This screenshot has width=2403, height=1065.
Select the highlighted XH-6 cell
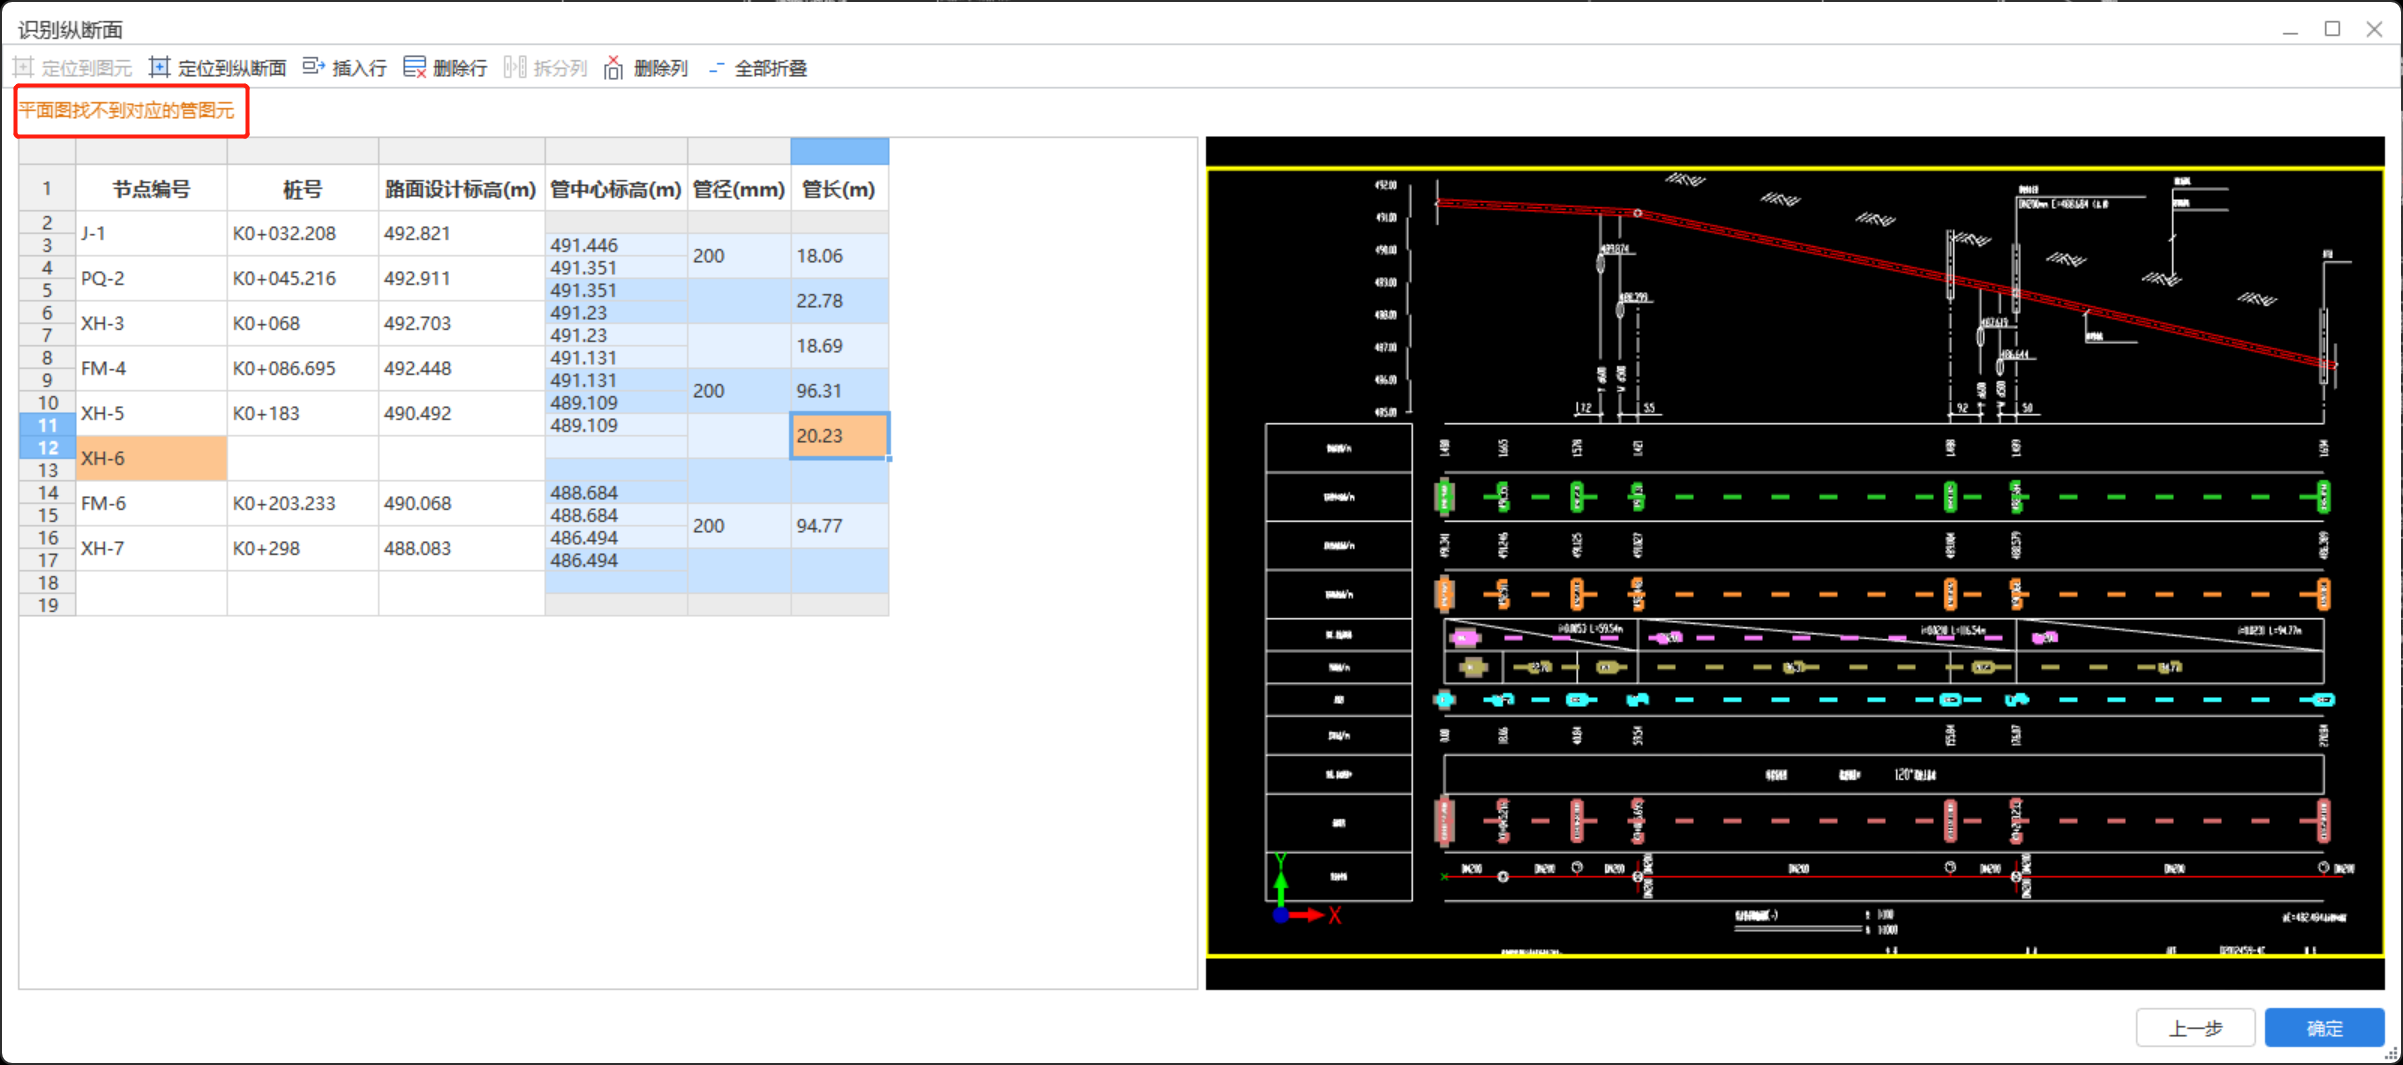pyautogui.click(x=151, y=458)
